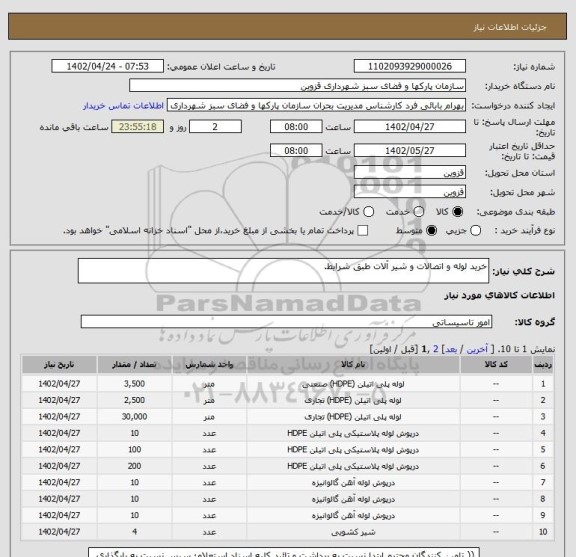Click the buyer organization name field
Screen dimensions: 576x557
[298, 86]
